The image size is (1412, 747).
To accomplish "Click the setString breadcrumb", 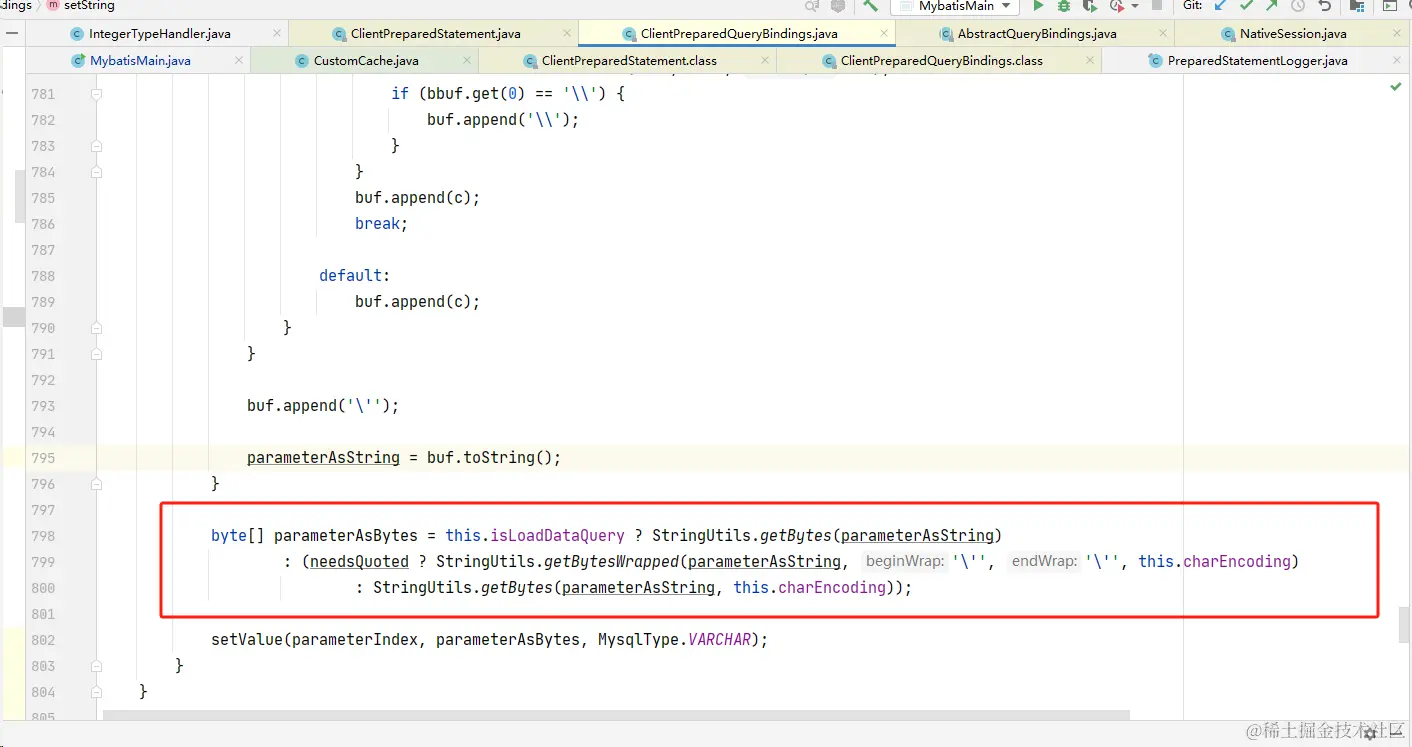I will [80, 6].
